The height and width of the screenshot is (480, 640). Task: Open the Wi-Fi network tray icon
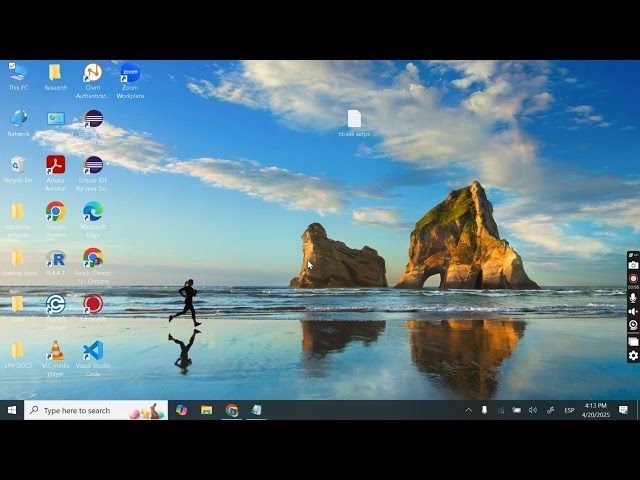[x=501, y=410]
